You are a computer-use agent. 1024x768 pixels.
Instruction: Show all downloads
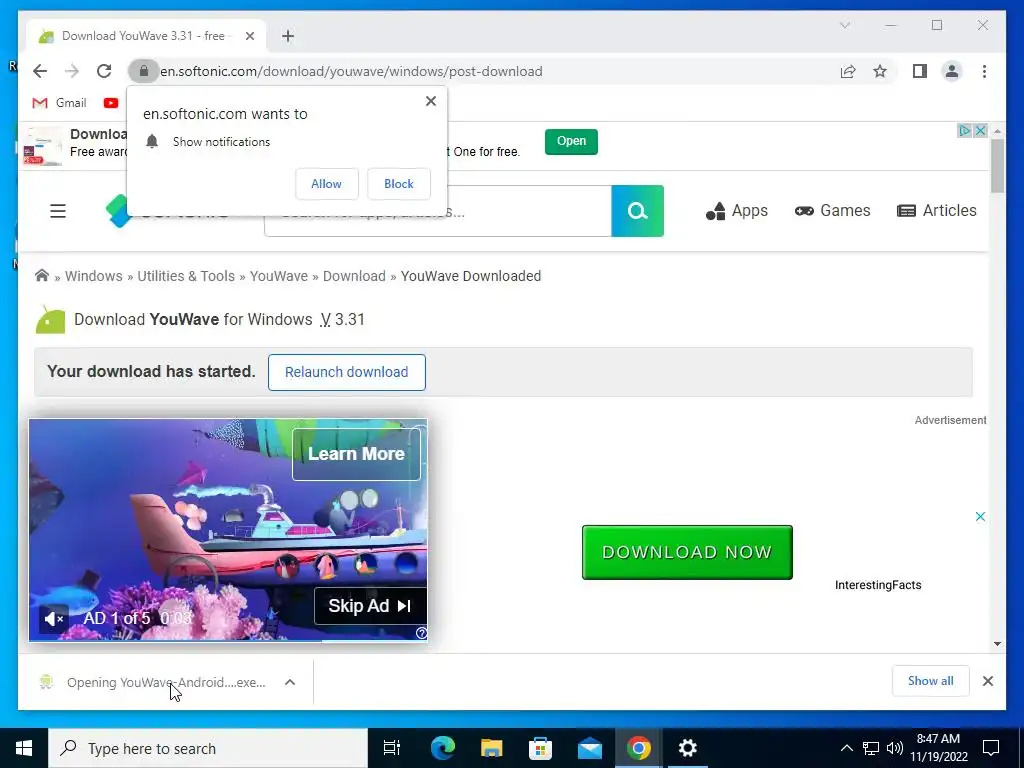click(931, 681)
